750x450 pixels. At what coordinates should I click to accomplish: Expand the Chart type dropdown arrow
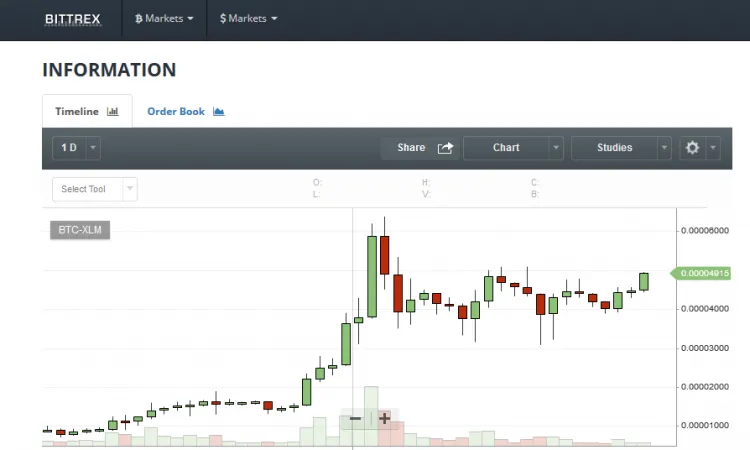pos(556,148)
